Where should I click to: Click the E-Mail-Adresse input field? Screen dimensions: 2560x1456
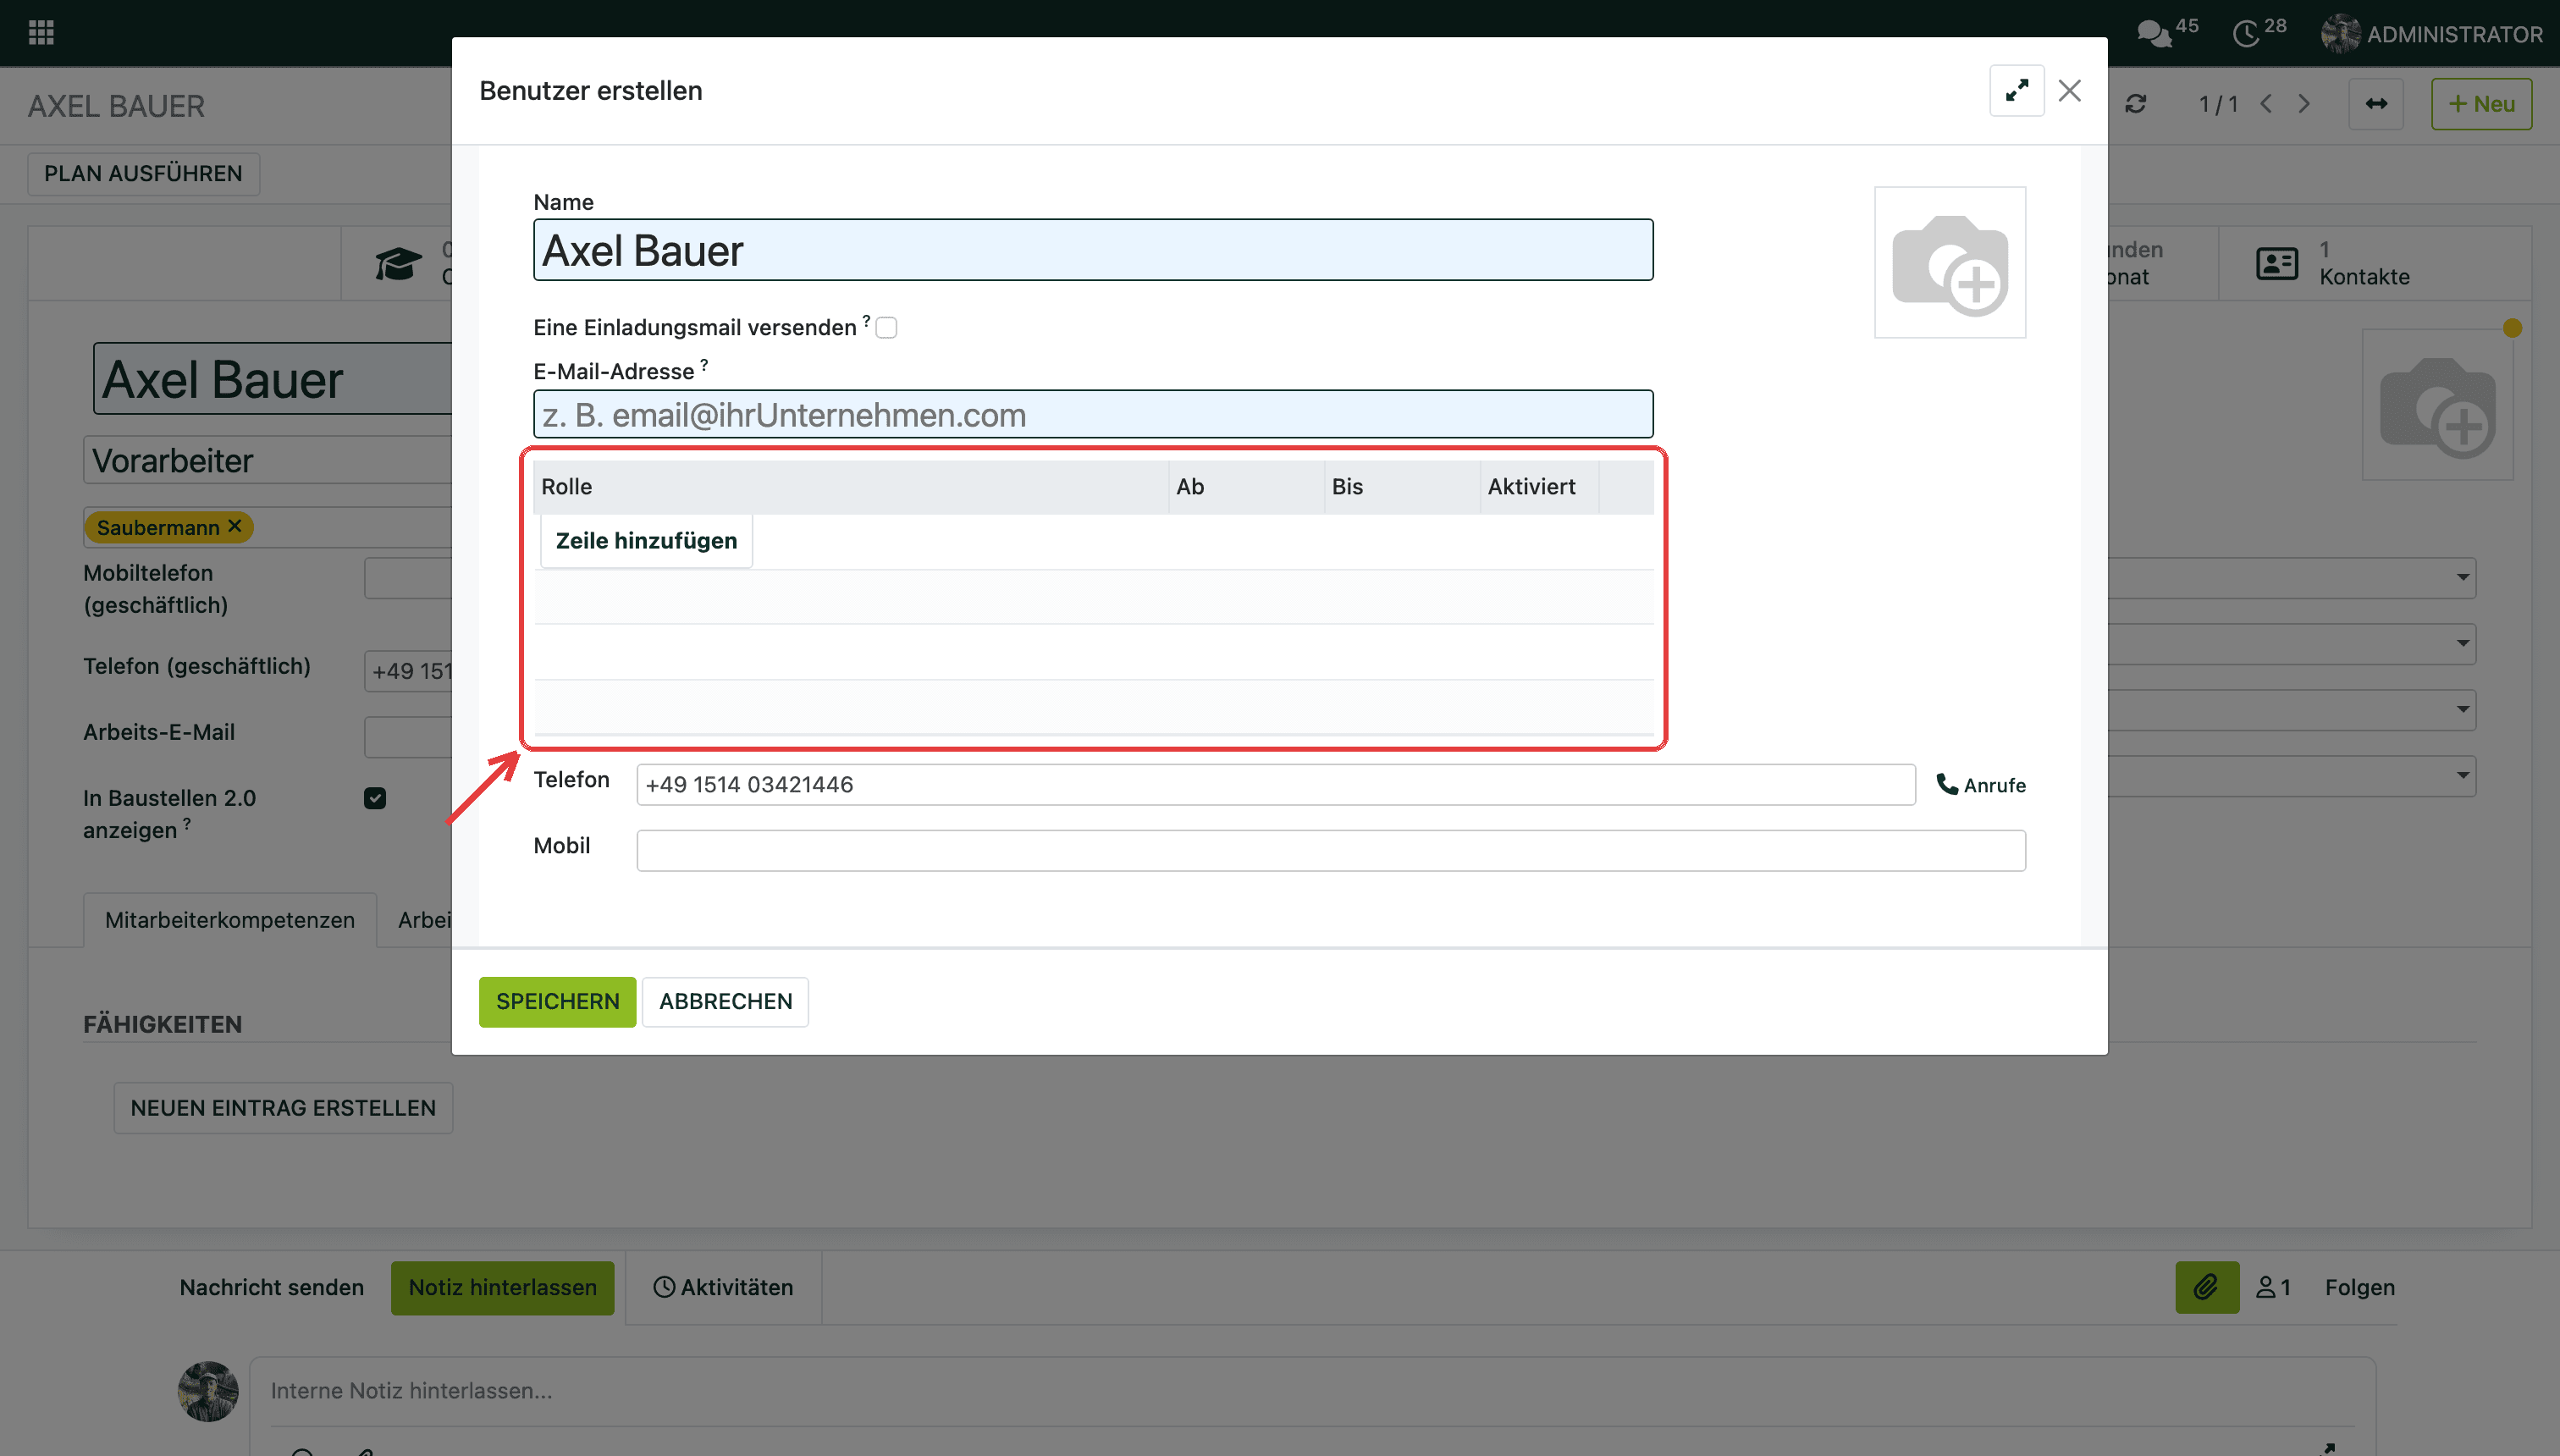click(x=1093, y=414)
